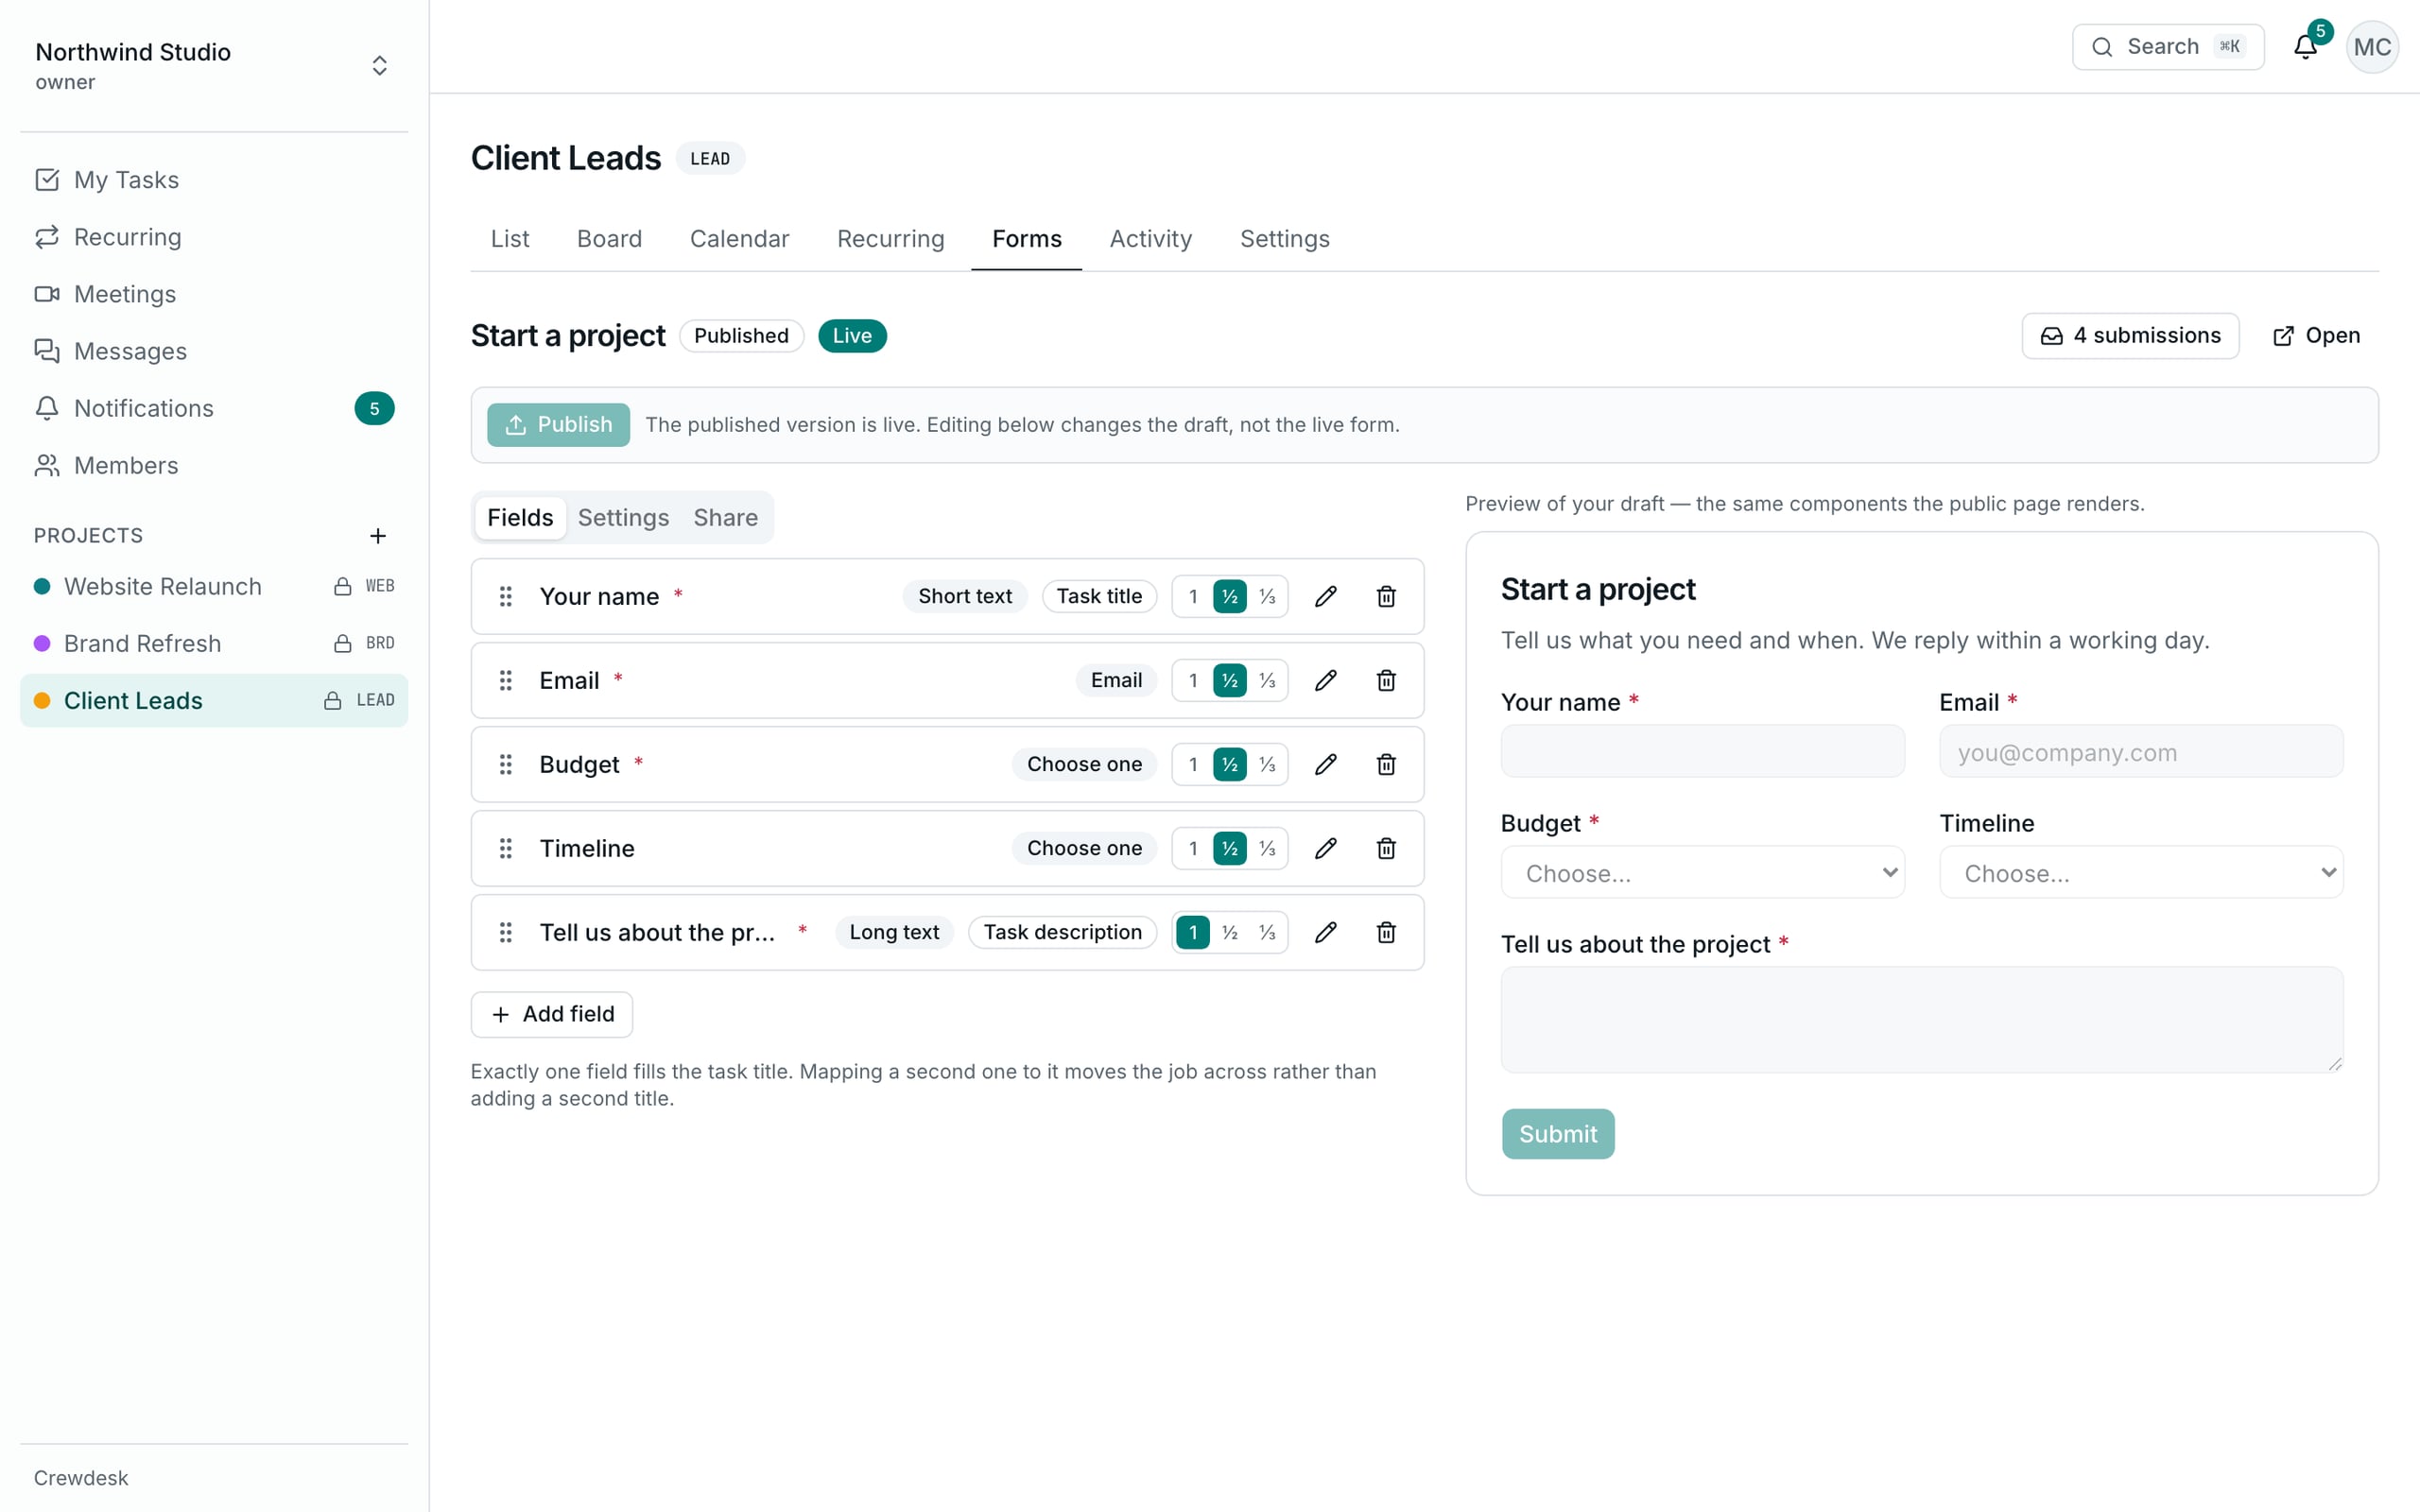Delete the Timeline field
Screen dimensions: 2420x1512
pos(1386,848)
